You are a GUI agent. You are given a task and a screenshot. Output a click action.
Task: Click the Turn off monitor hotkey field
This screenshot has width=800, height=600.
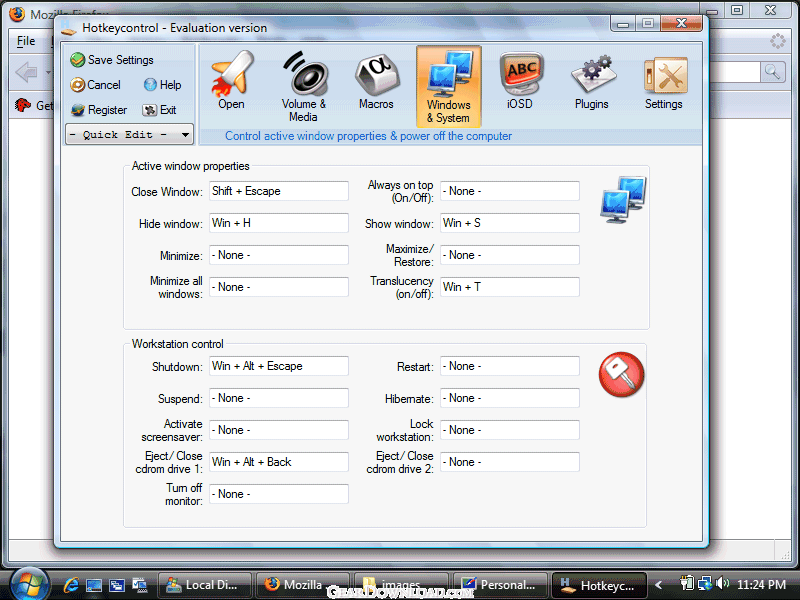click(x=279, y=494)
